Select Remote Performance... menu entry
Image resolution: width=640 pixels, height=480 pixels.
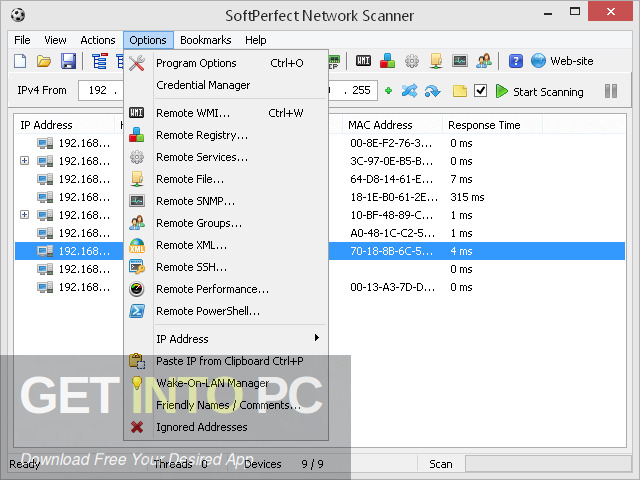226,289
